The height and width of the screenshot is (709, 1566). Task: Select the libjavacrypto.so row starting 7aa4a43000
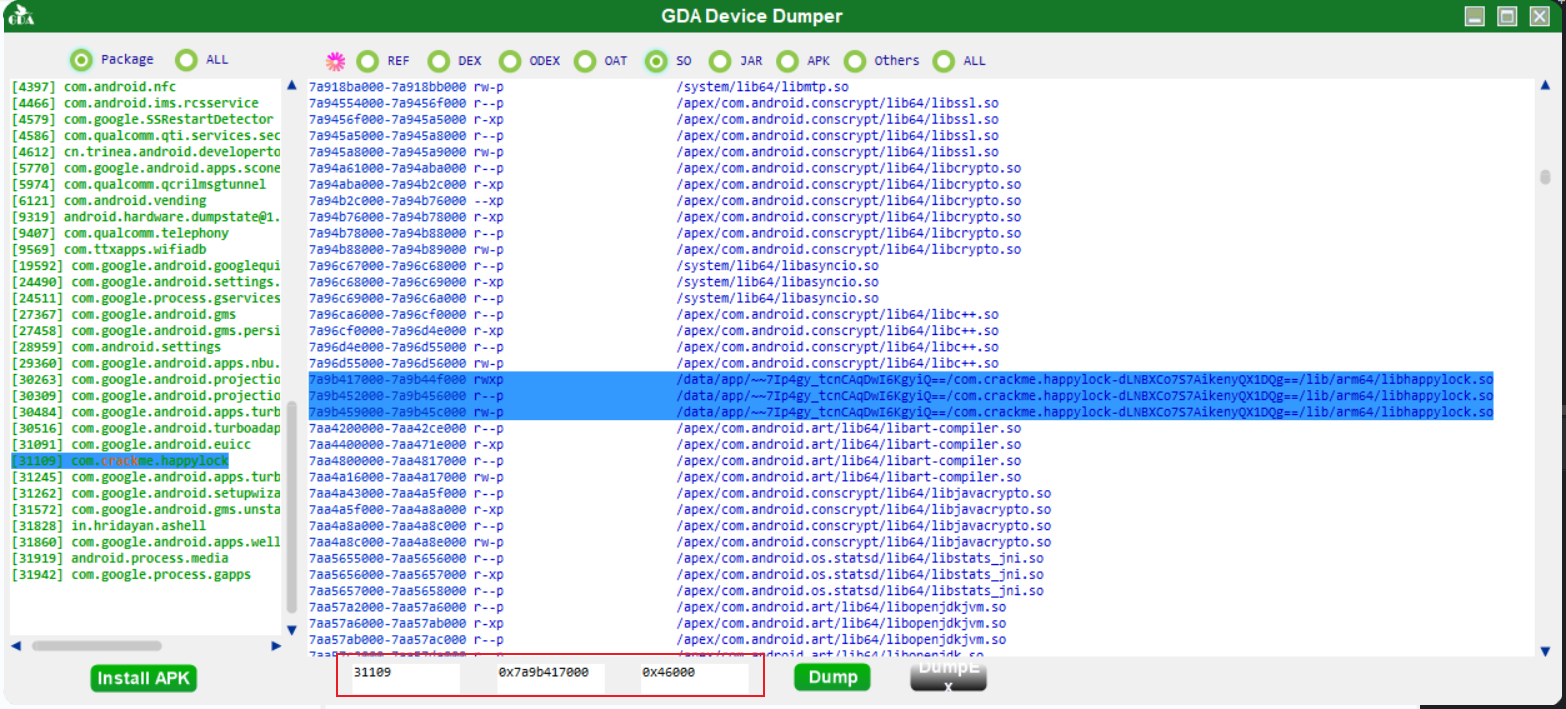680,493
